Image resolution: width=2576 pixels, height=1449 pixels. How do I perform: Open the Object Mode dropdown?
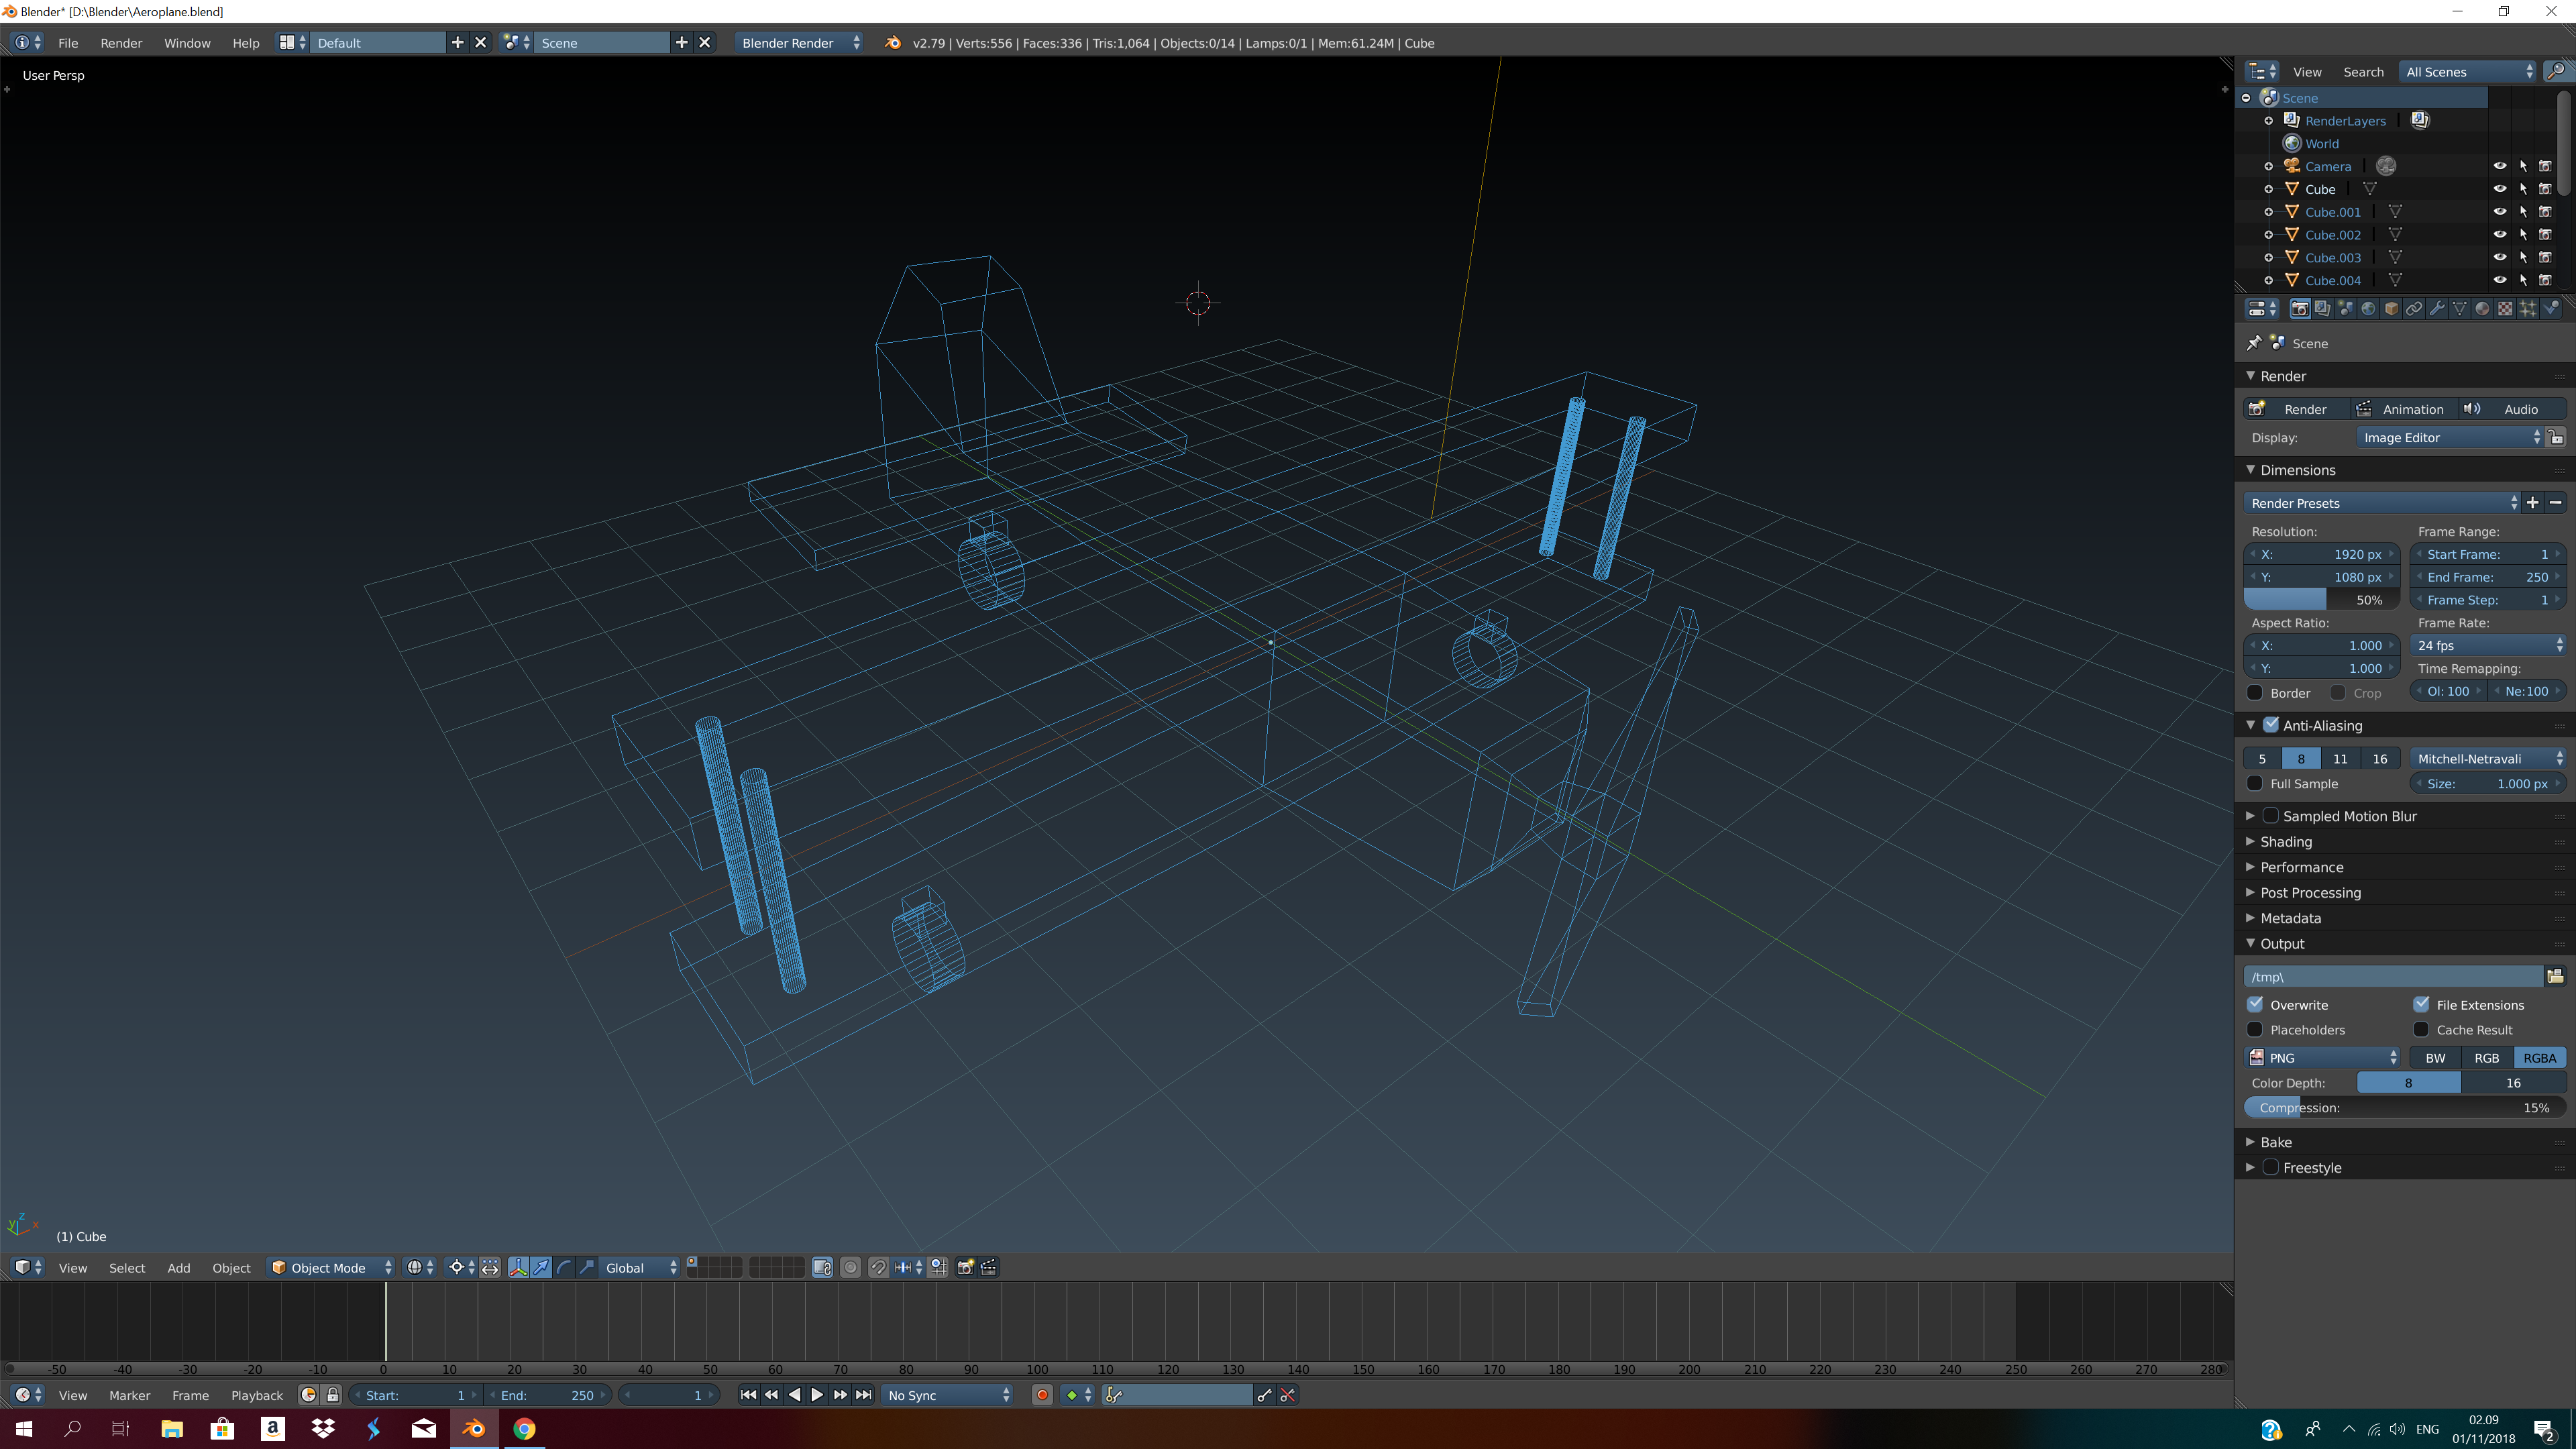pos(330,1267)
